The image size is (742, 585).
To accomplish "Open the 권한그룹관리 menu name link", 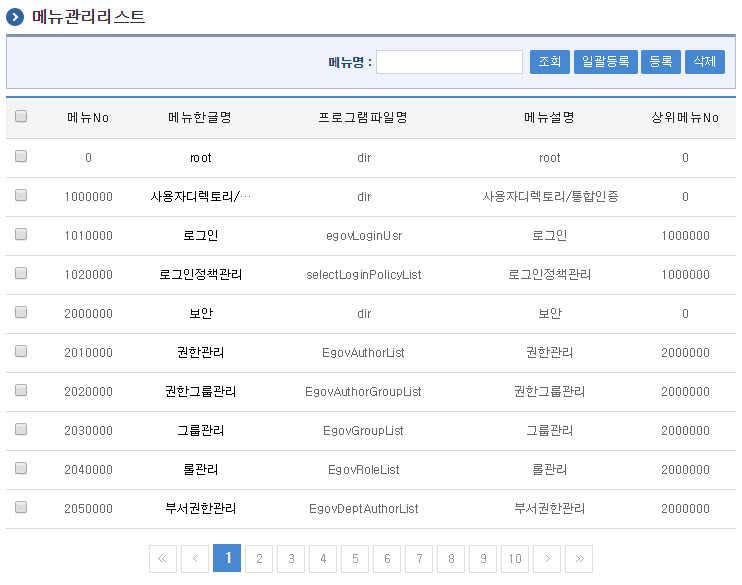I will (200, 391).
